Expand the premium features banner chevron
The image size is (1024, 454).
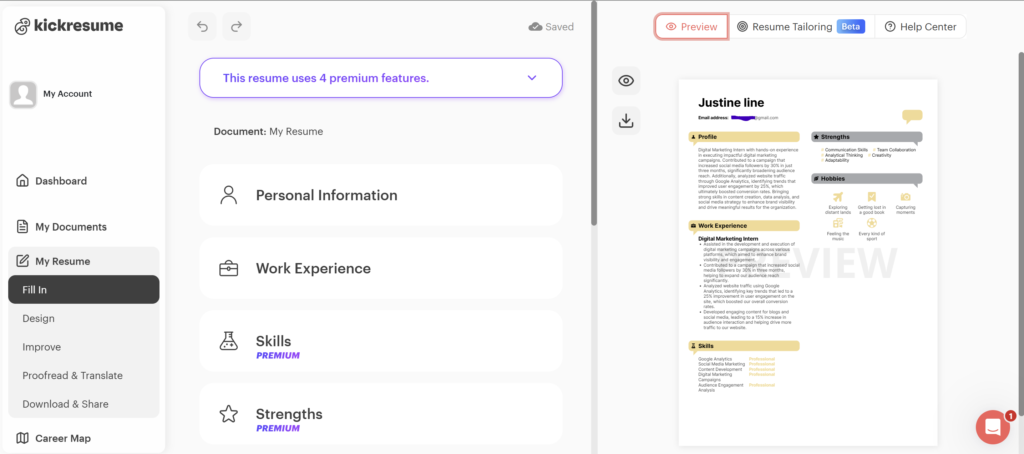(532, 78)
